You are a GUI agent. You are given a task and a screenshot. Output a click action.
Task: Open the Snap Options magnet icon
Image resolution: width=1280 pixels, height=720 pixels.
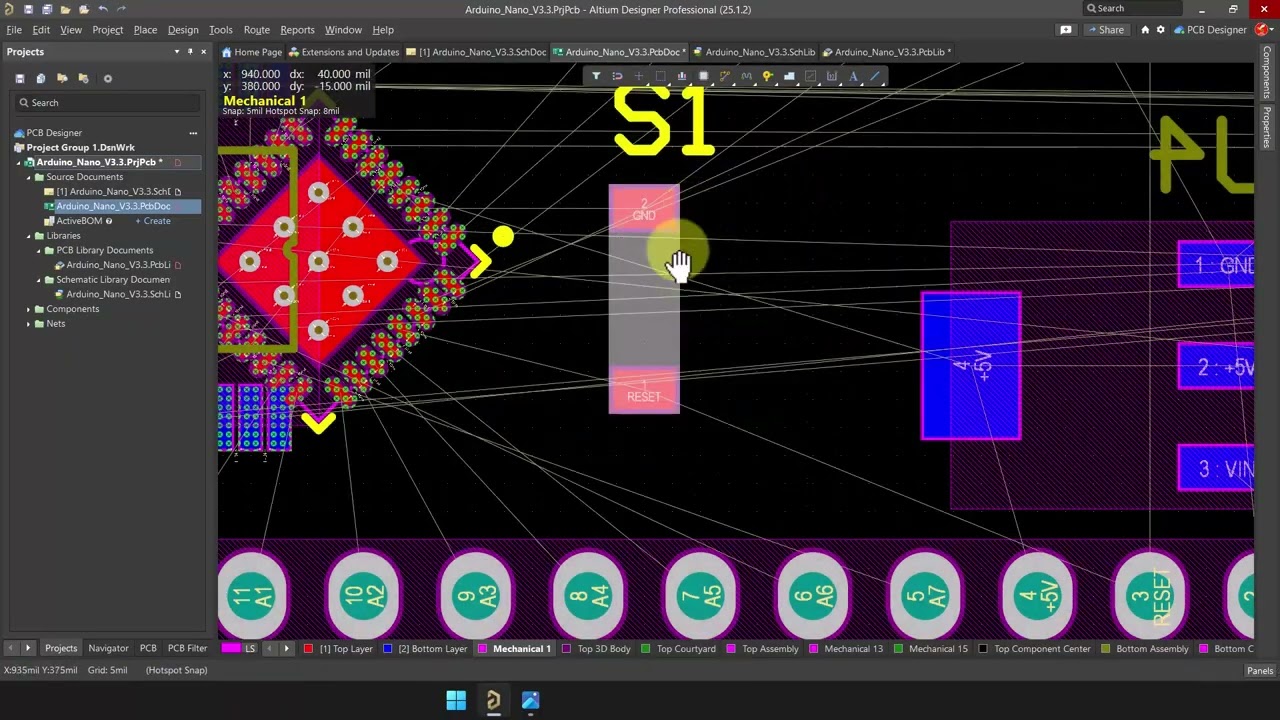pyautogui.click(x=617, y=76)
